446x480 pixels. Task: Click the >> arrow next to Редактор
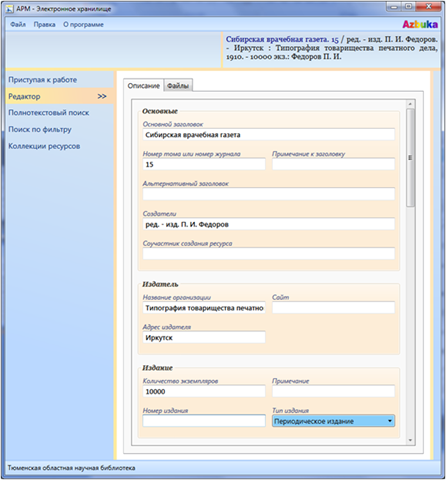coord(102,96)
